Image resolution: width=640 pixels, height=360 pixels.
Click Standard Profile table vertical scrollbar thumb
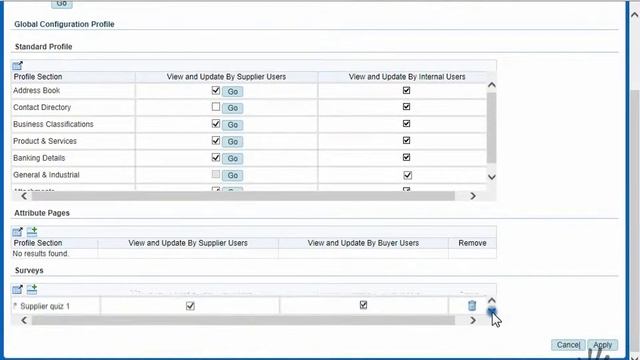(492, 128)
